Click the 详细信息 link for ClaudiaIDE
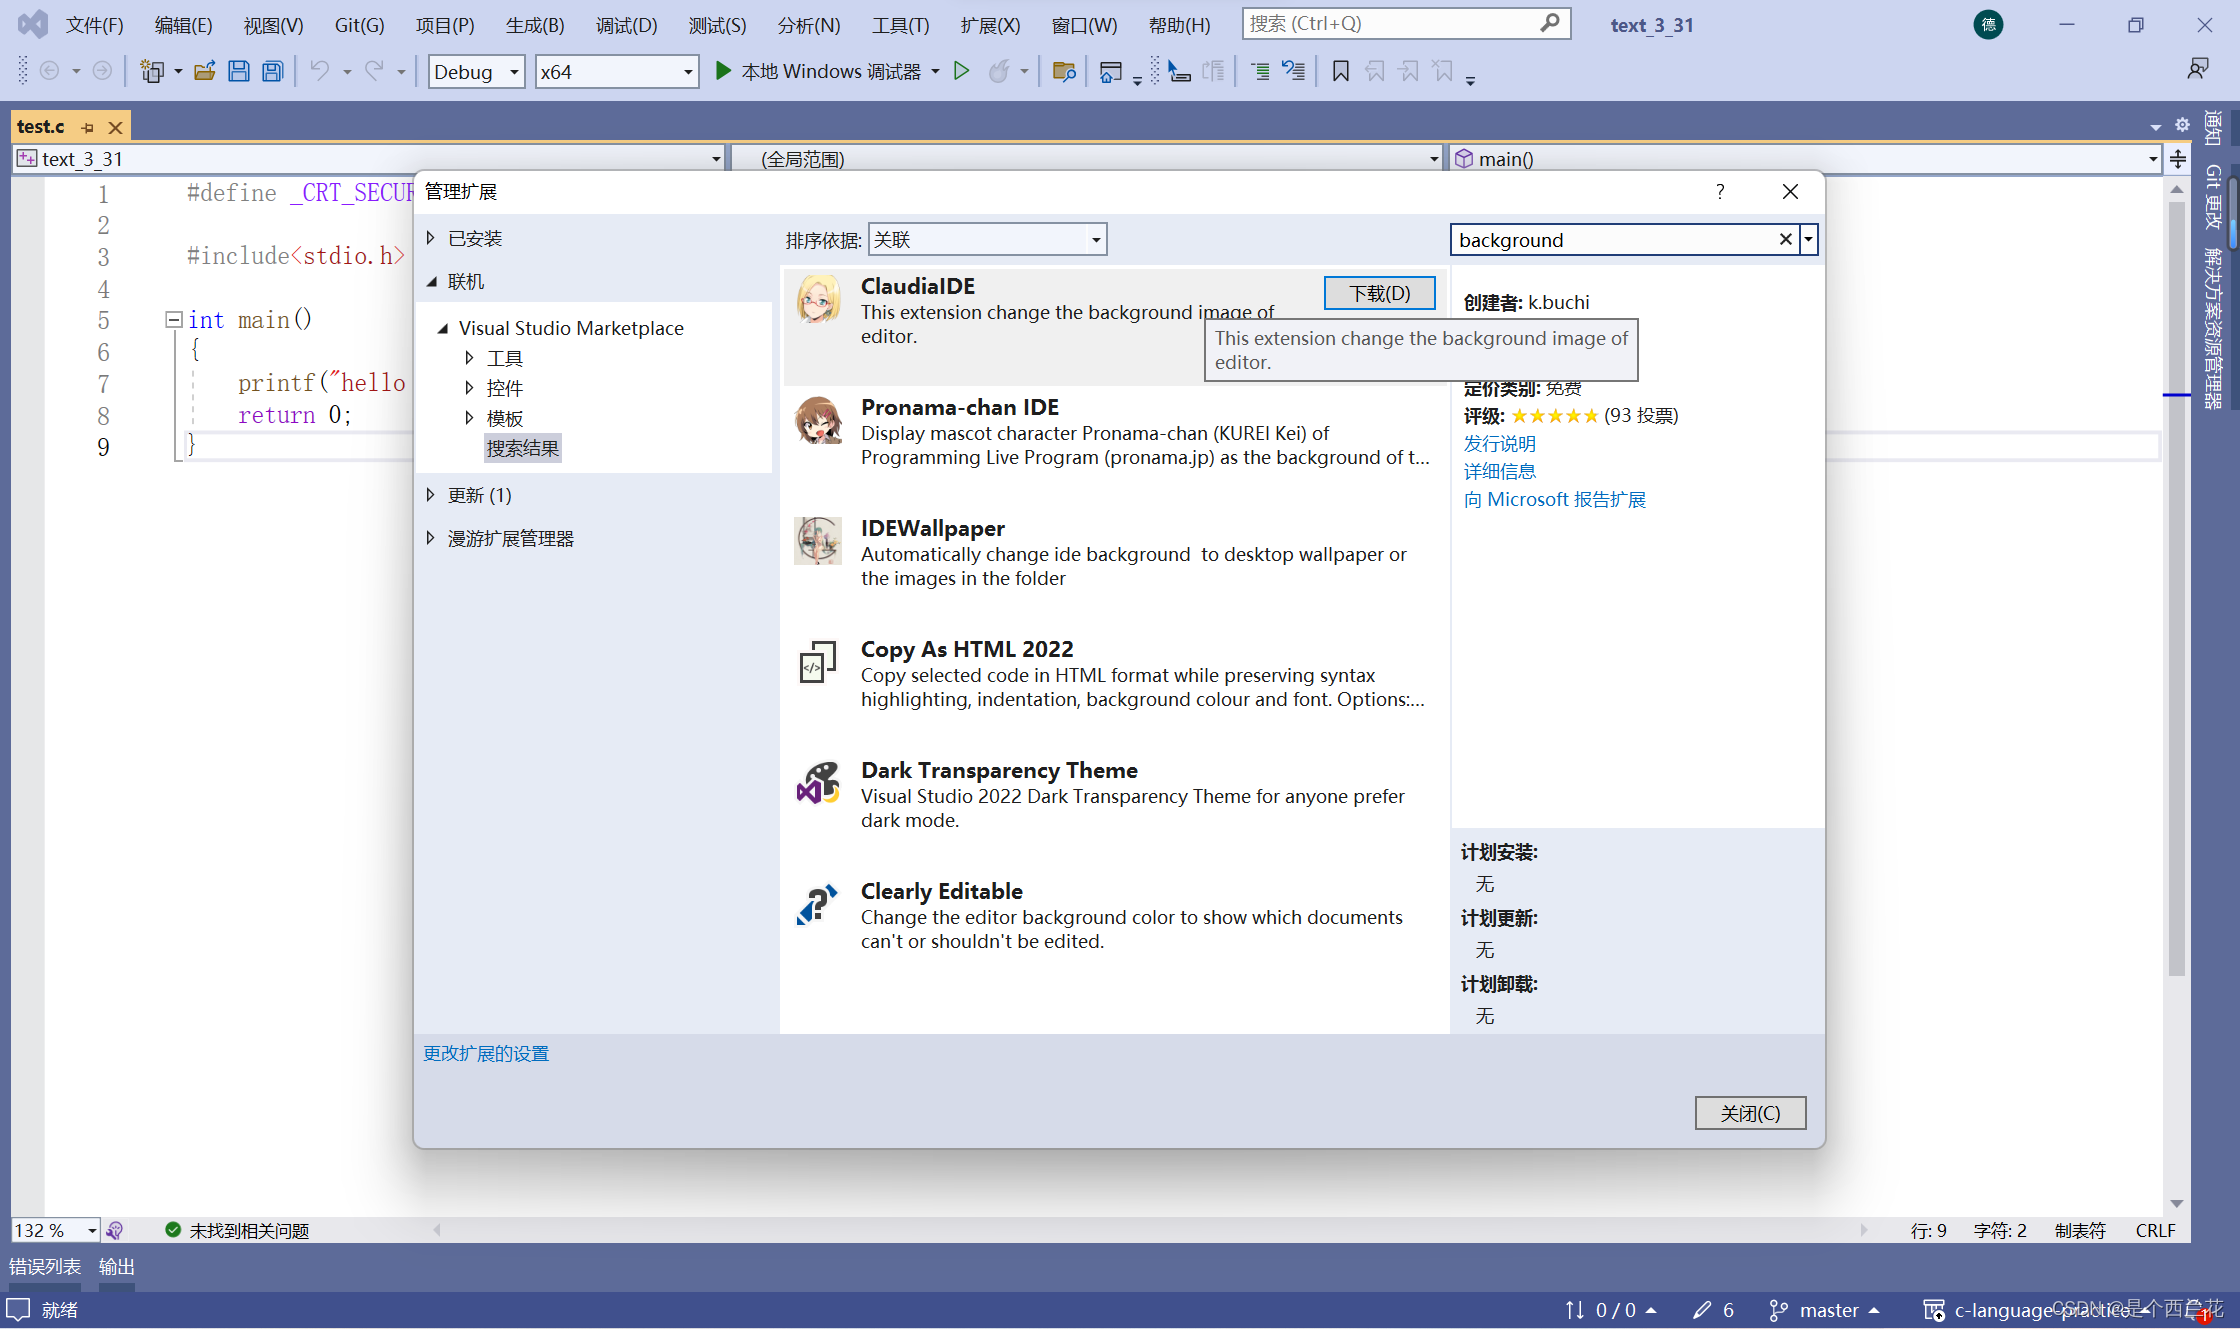This screenshot has width=2240, height=1329. 1499,471
